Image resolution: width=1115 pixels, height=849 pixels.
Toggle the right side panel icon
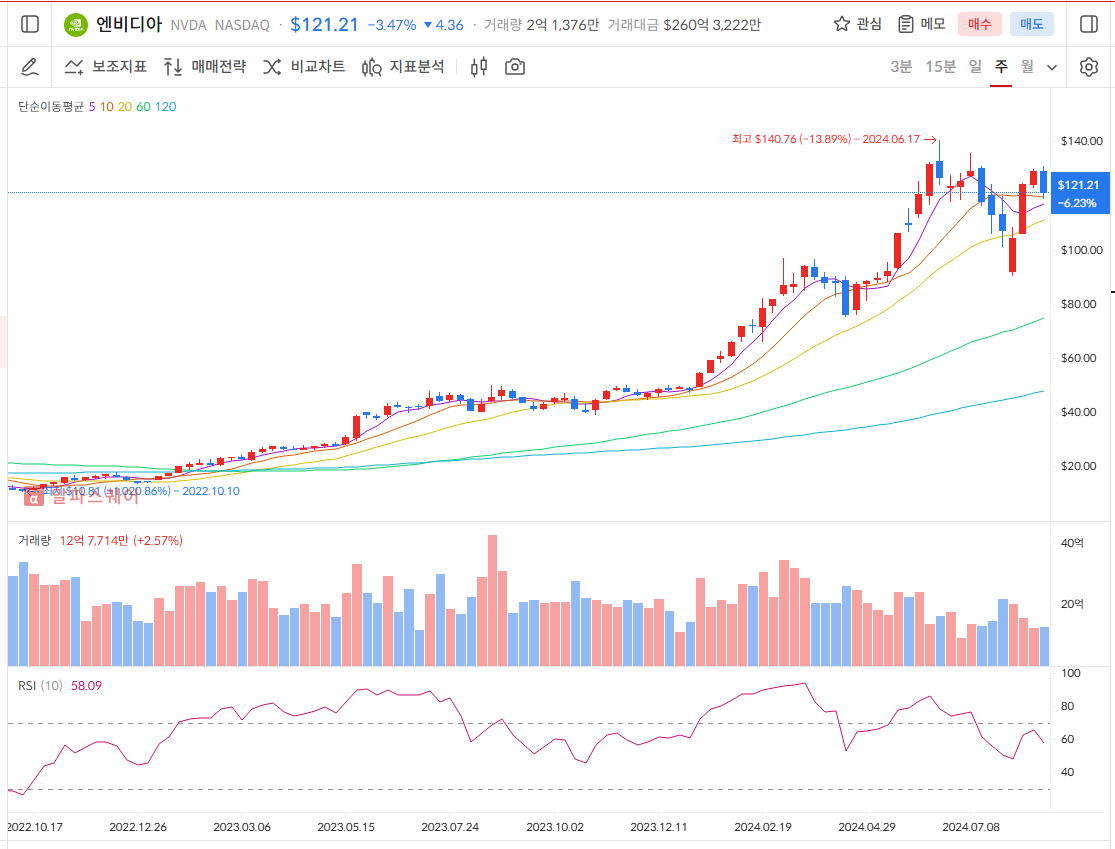click(x=1089, y=24)
